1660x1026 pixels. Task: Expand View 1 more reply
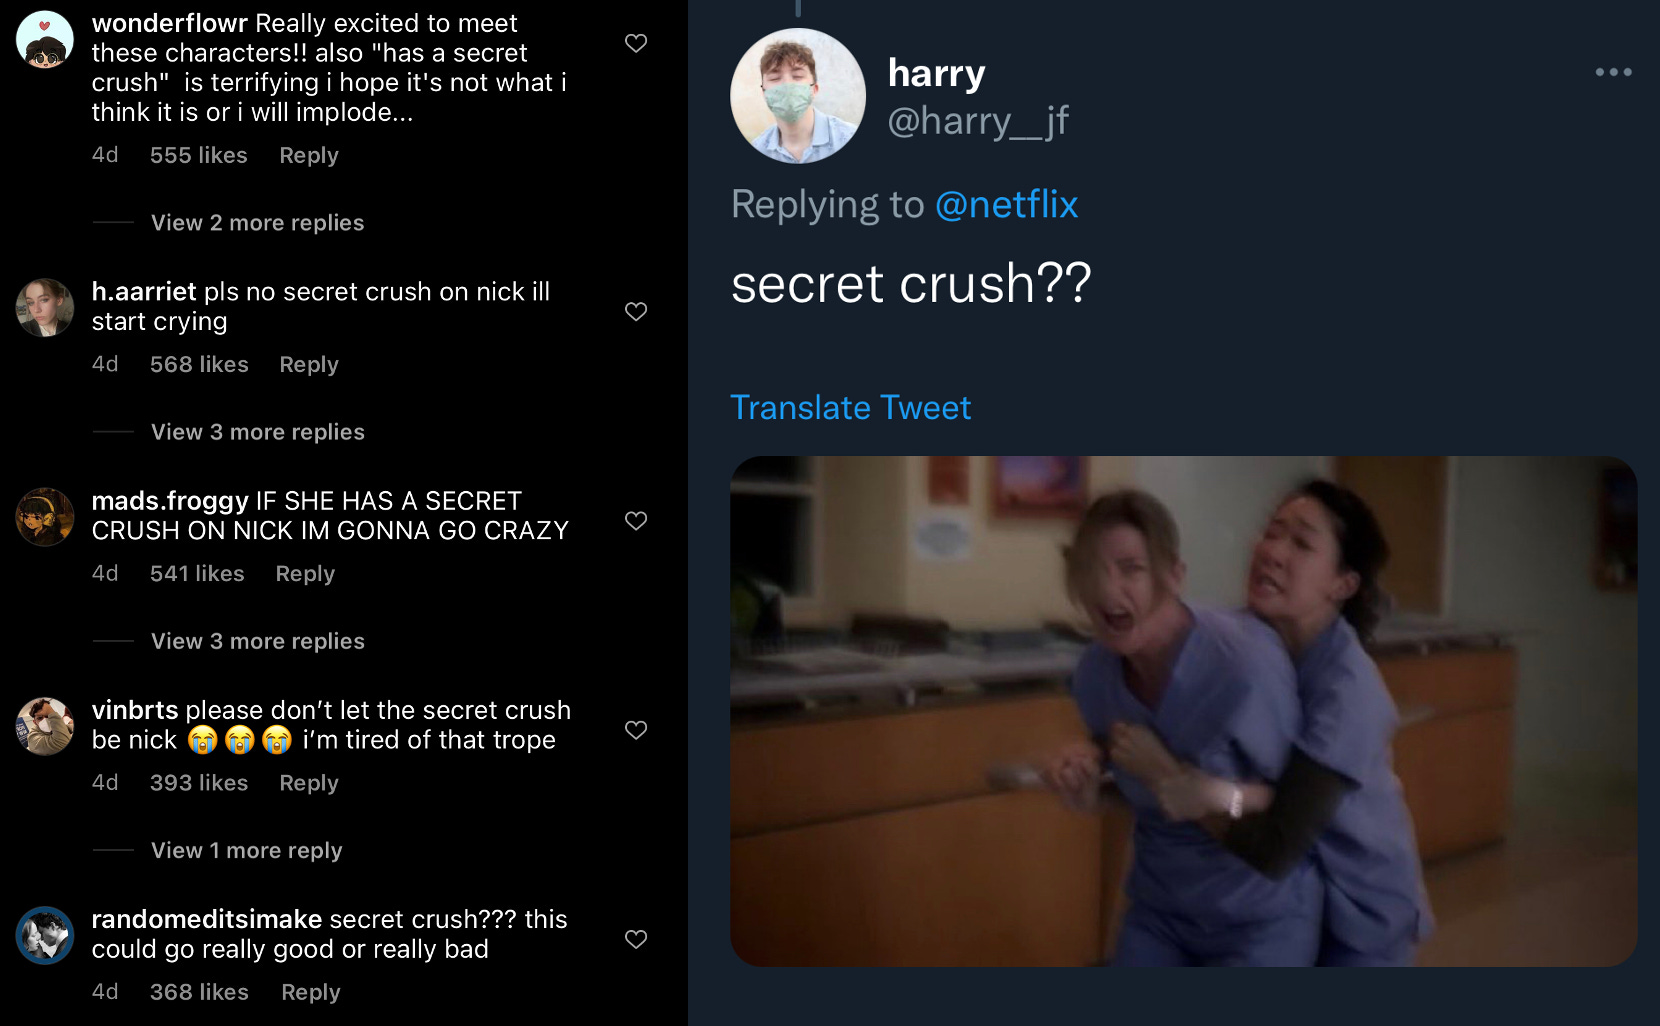tap(246, 850)
